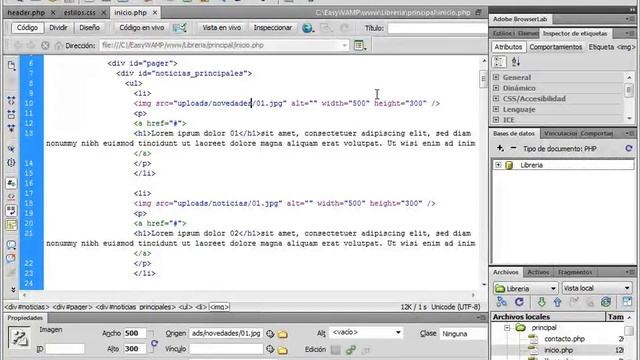This screenshot has width=640, height=360.
Task: Click the globe preview in browser icon
Action: click(x=307, y=28)
